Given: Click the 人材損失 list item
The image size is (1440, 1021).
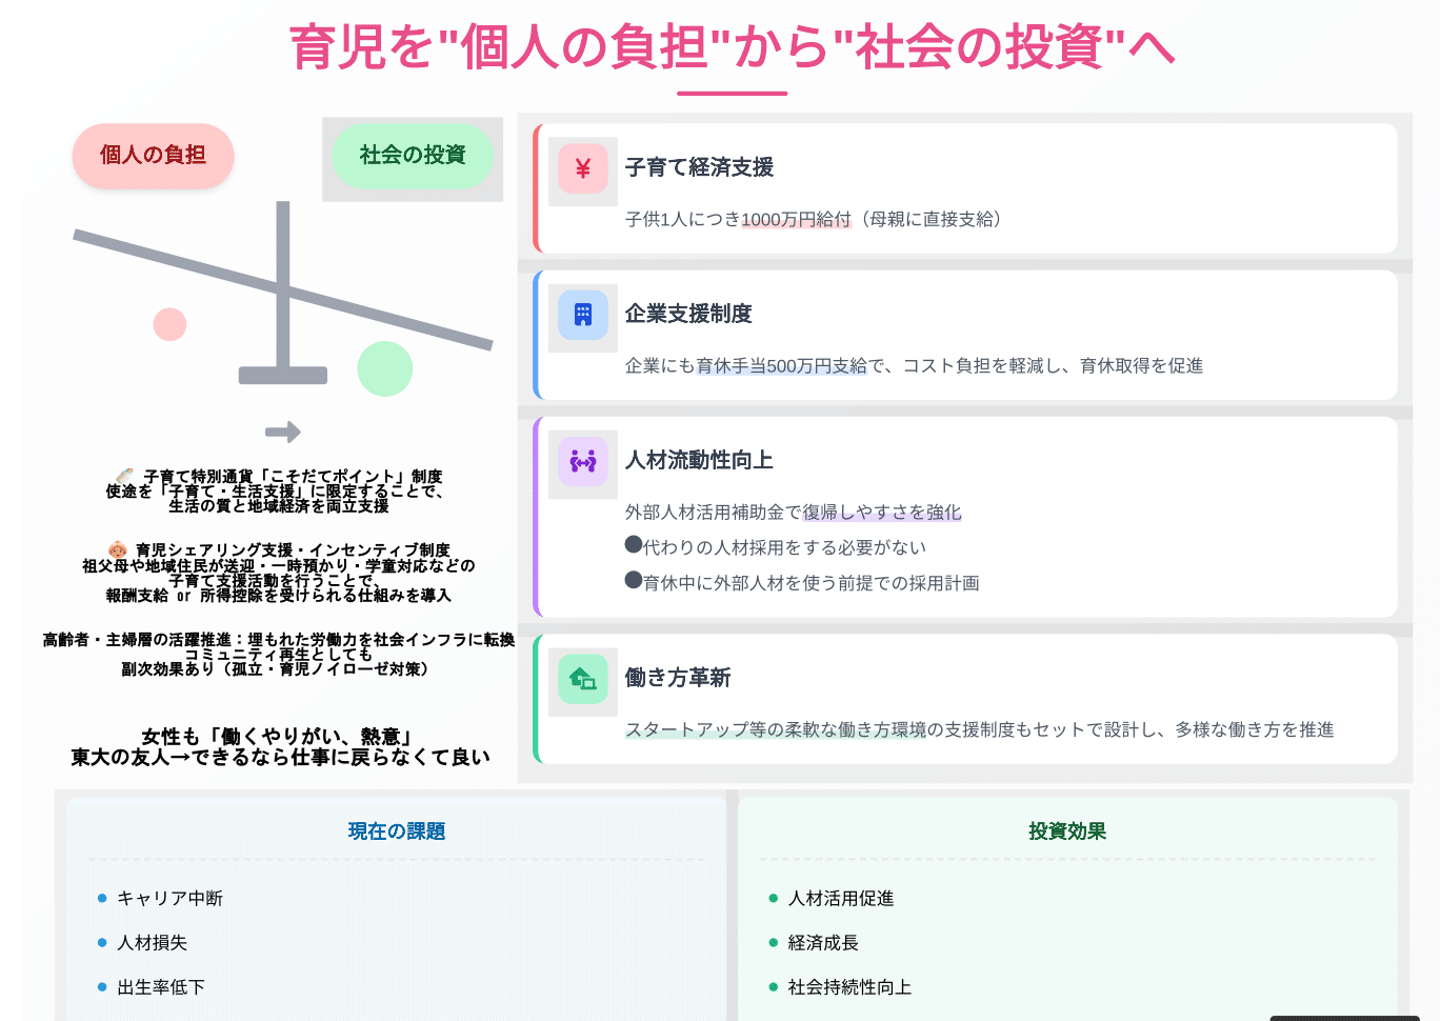Looking at the screenshot, I should click(x=152, y=942).
